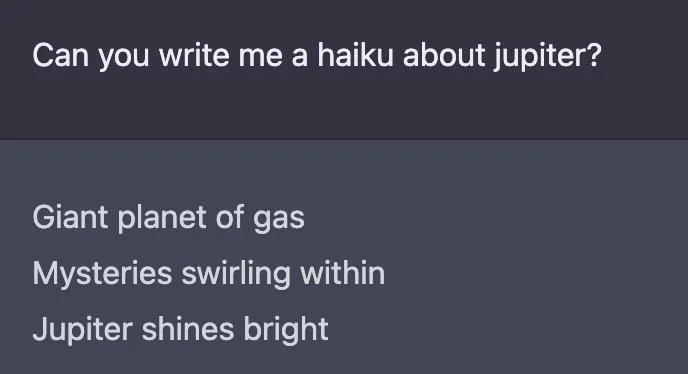
Task: Click the word 'haiku' in the prompt
Action: pyautogui.click(x=355, y=55)
